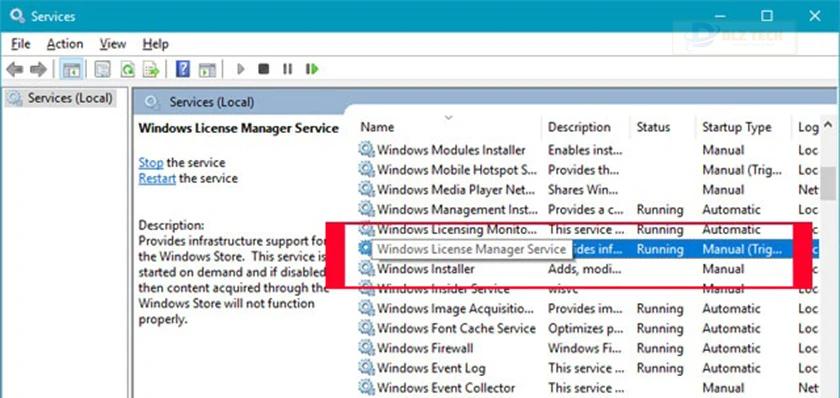This screenshot has width=840, height=398.
Task: Sort by the Startup Type column header
Action: [737, 127]
